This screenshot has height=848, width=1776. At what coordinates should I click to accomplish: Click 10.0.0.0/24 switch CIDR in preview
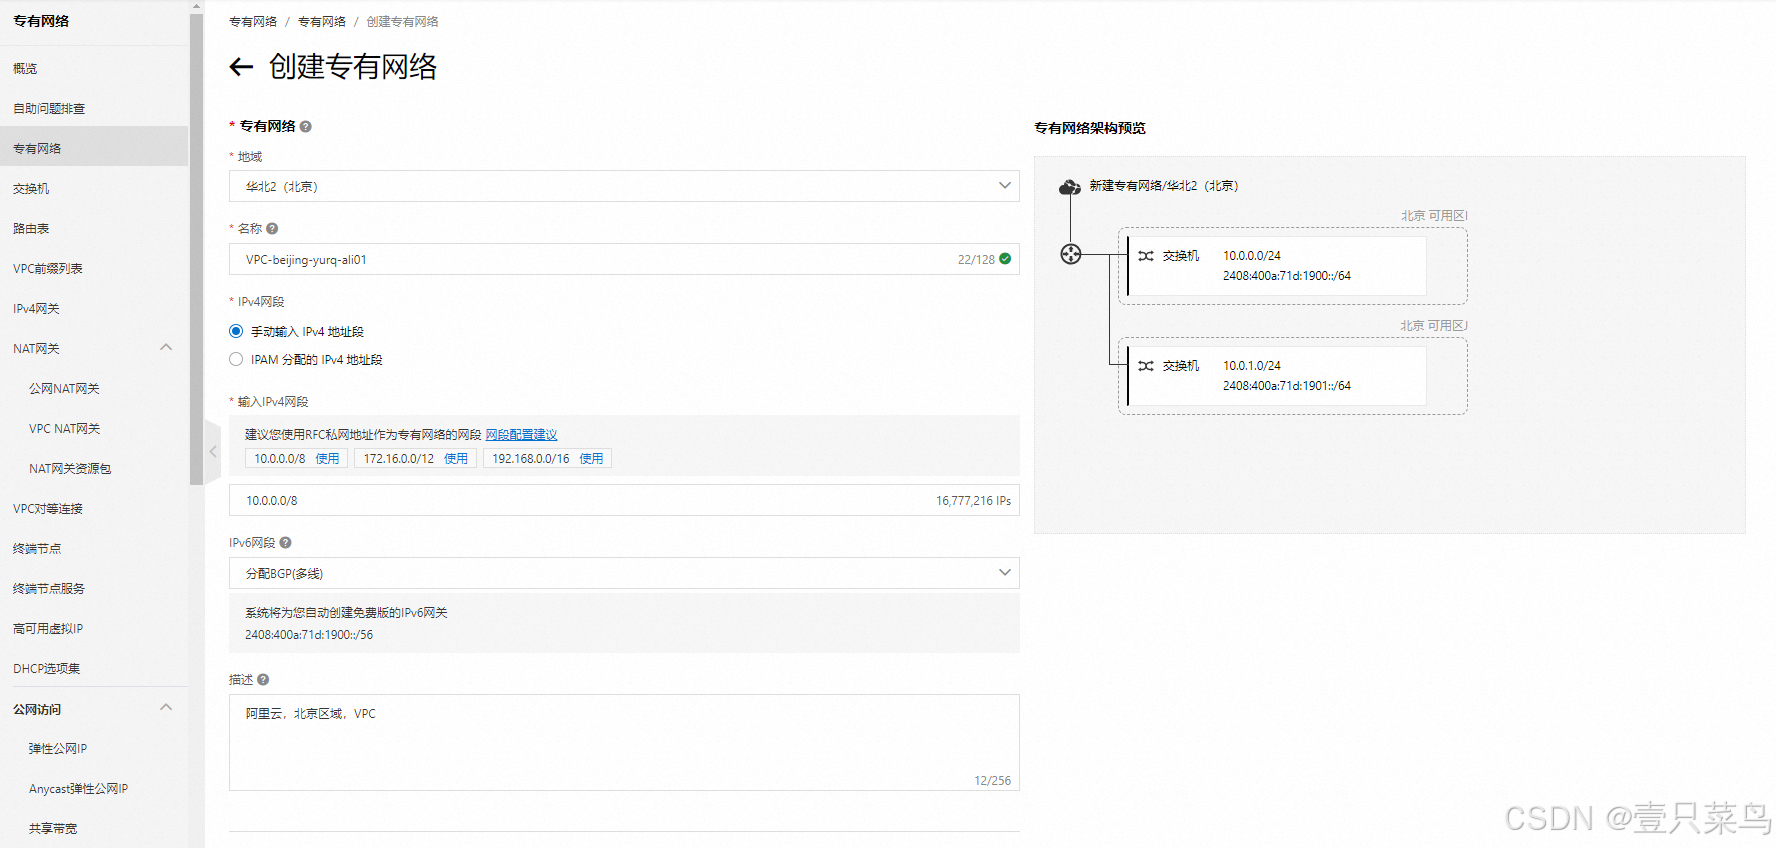(x=1252, y=256)
